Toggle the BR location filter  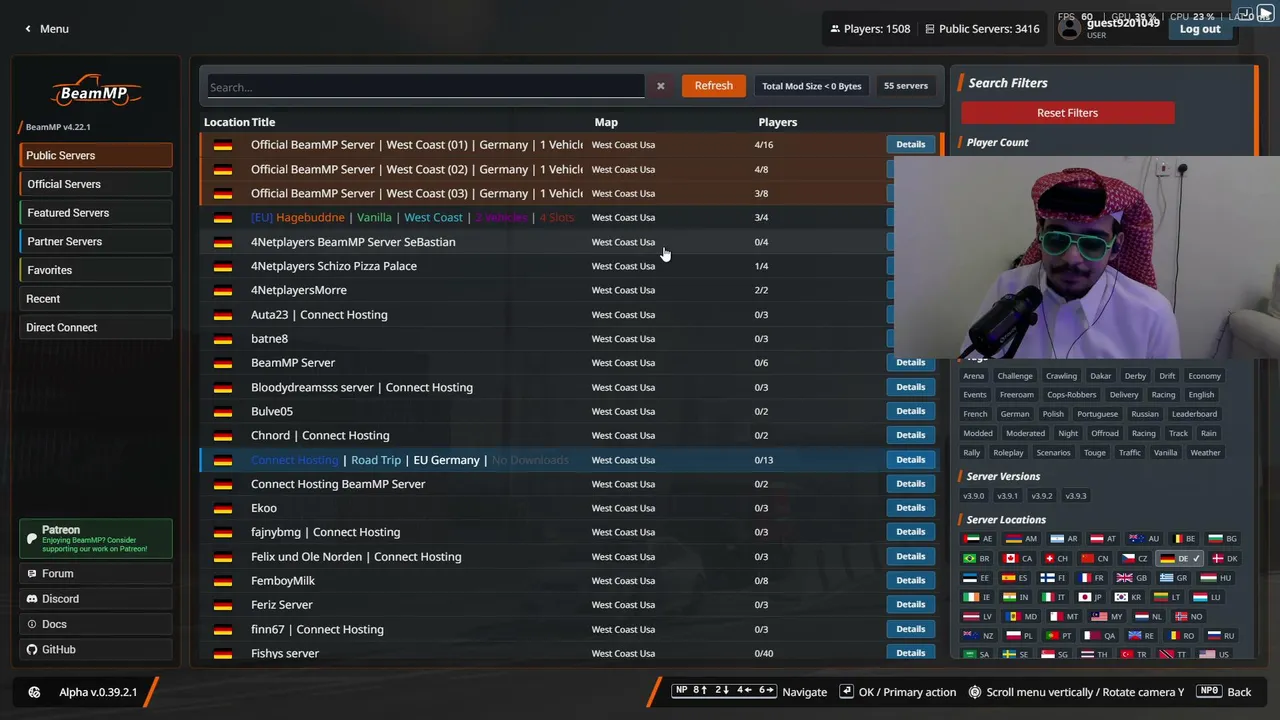pyautogui.click(x=977, y=558)
